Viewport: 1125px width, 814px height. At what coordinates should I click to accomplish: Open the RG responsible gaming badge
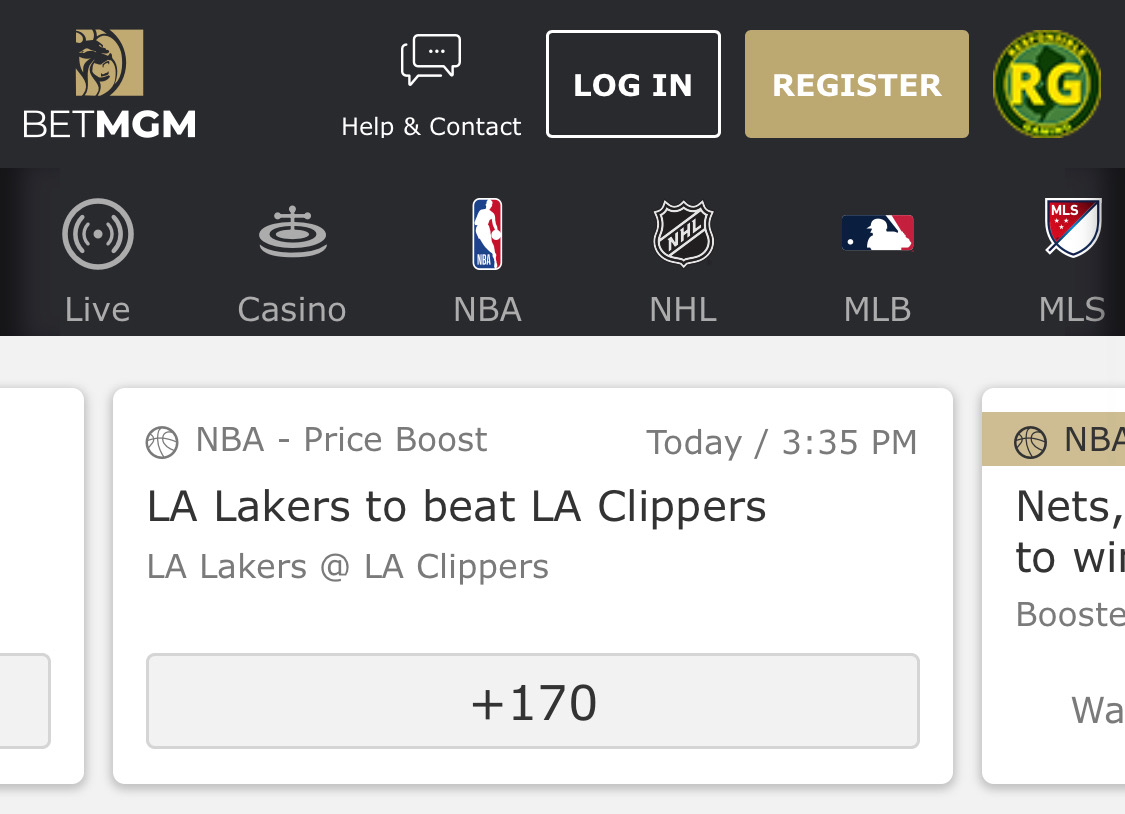click(1047, 84)
